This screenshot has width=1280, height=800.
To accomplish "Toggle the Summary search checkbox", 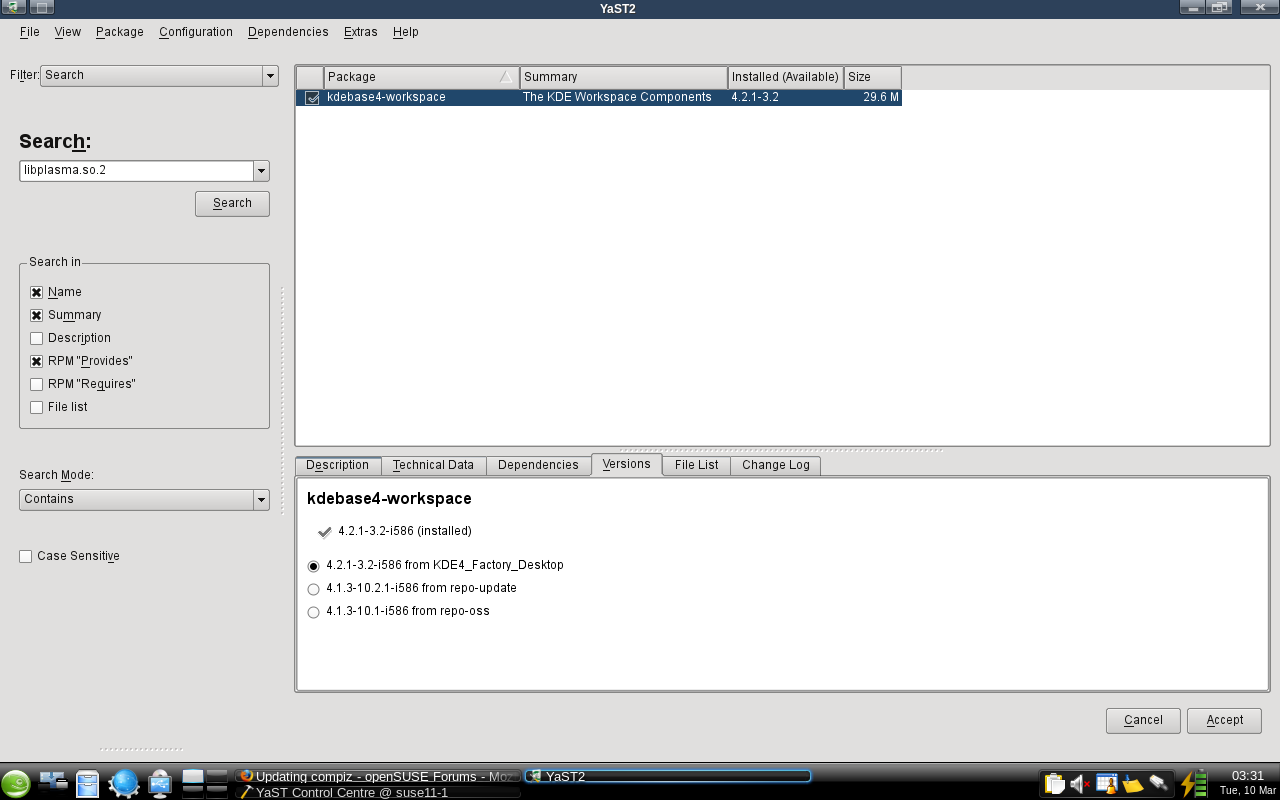I will click(x=37, y=315).
